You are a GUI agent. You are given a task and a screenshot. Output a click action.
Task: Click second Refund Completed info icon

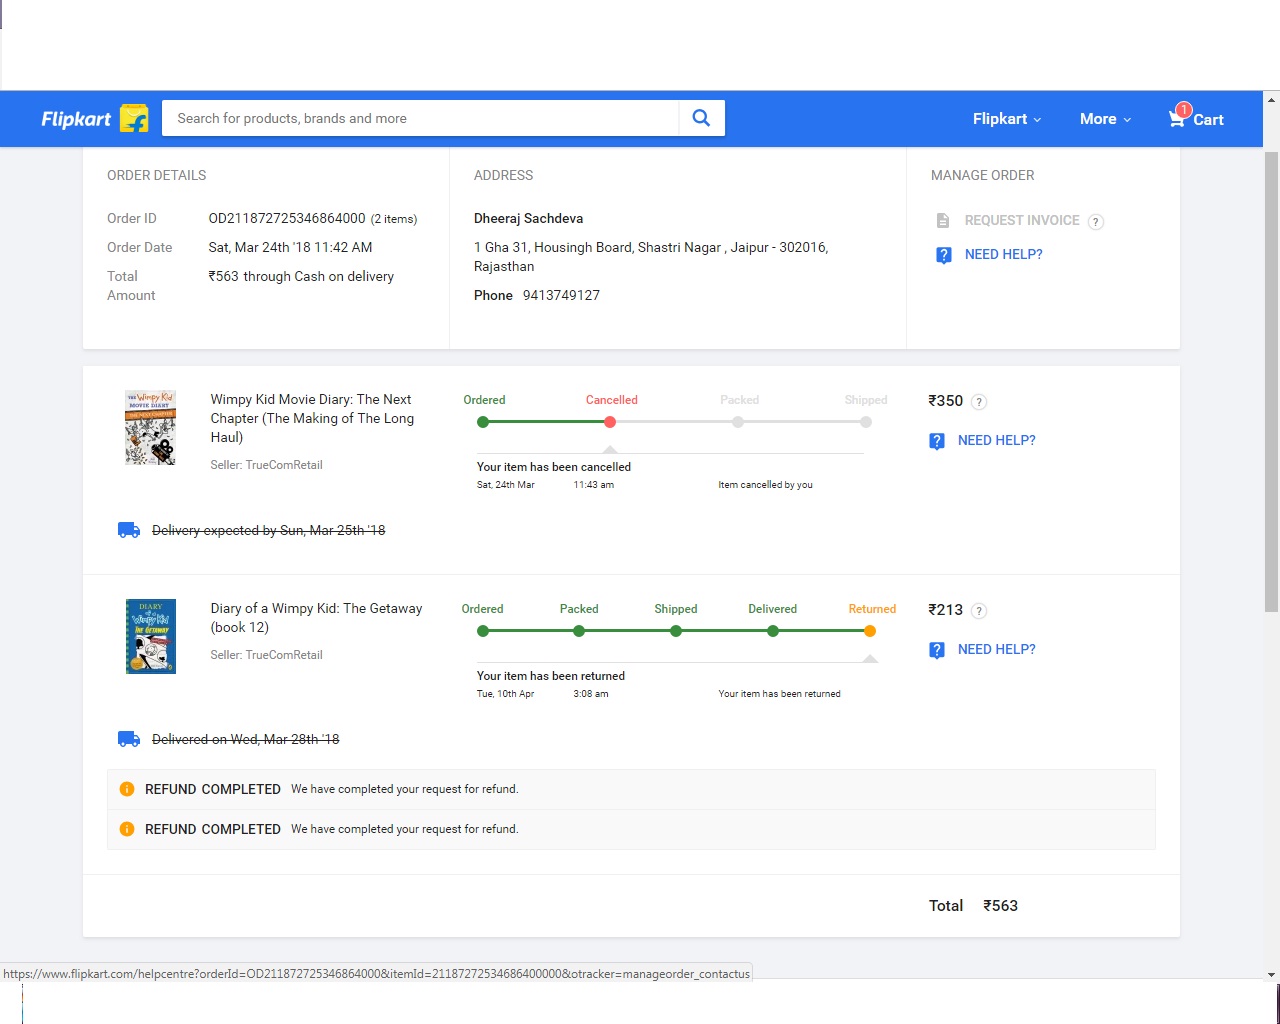point(127,829)
